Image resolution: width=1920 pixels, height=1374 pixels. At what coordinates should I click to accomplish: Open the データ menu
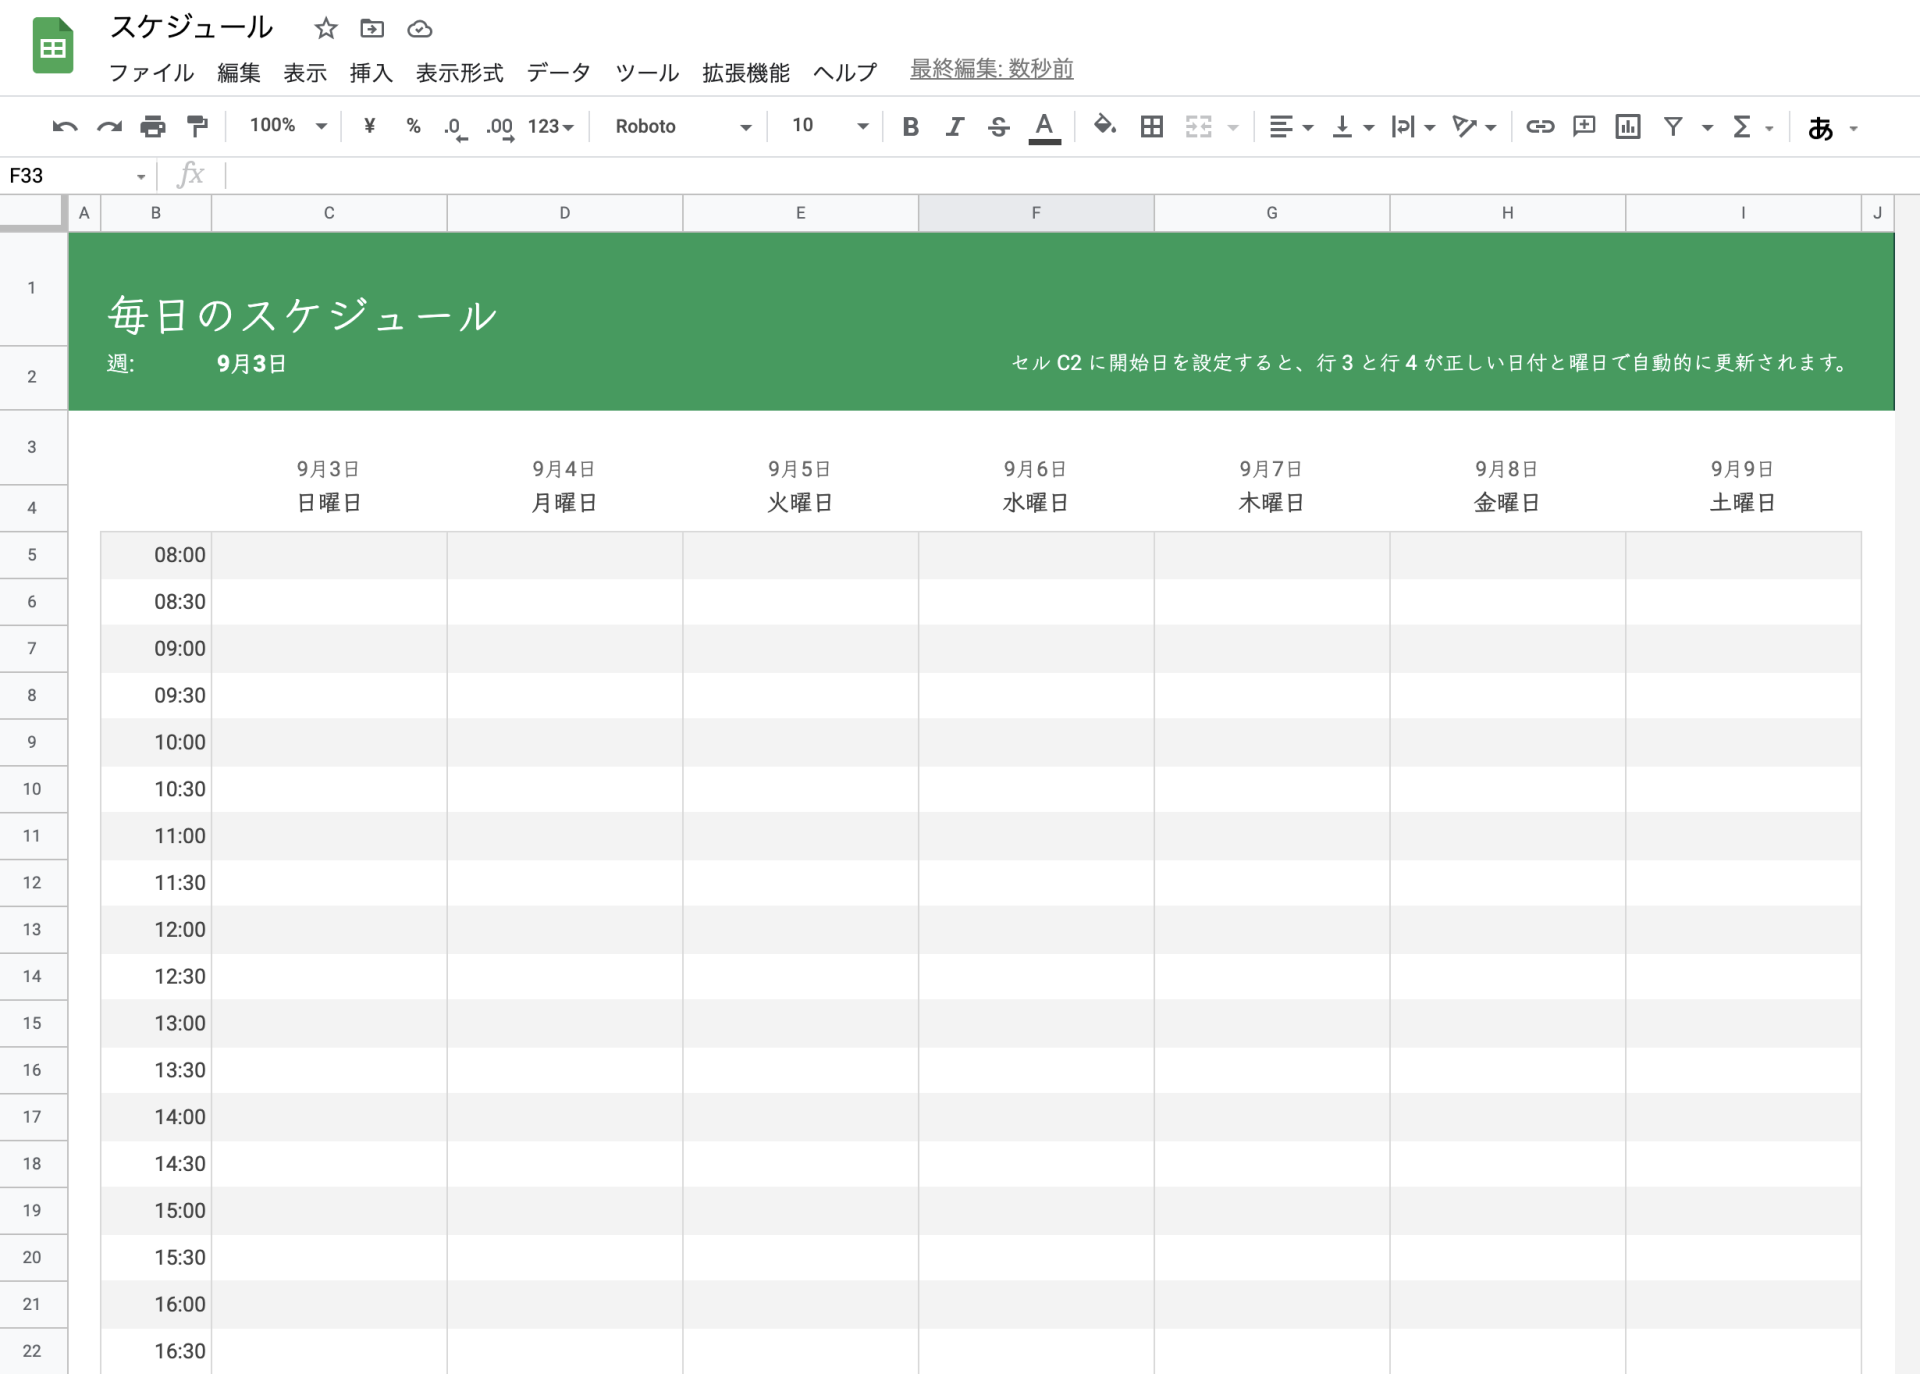559,73
